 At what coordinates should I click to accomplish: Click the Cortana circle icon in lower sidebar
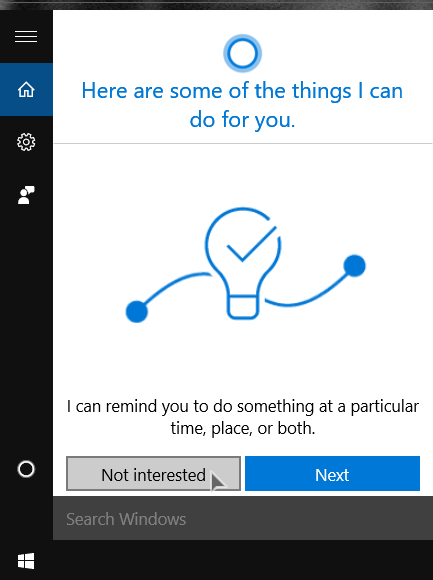tap(26, 469)
